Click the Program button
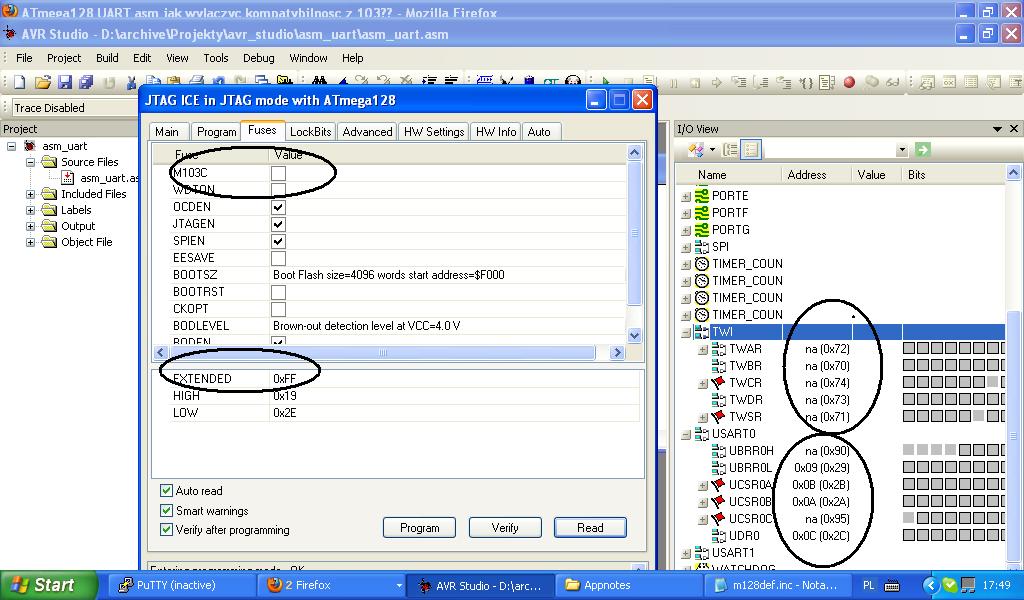1024x600 pixels. pos(419,528)
